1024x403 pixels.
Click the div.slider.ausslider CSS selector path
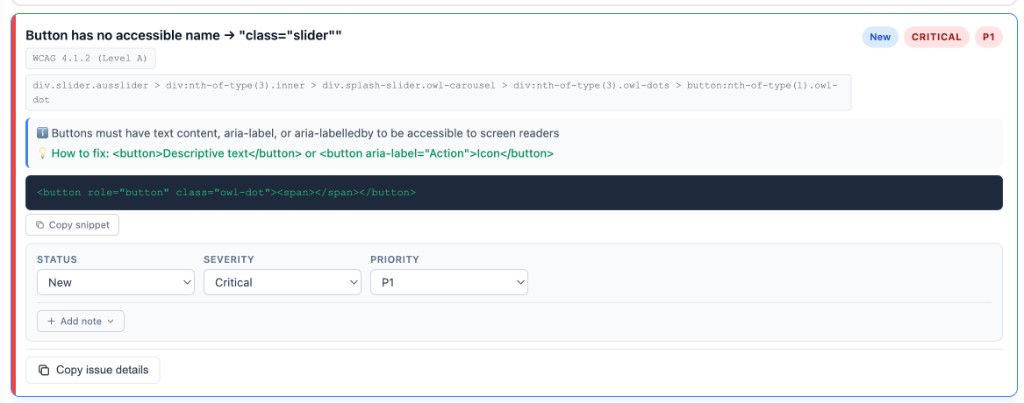[x=438, y=92]
